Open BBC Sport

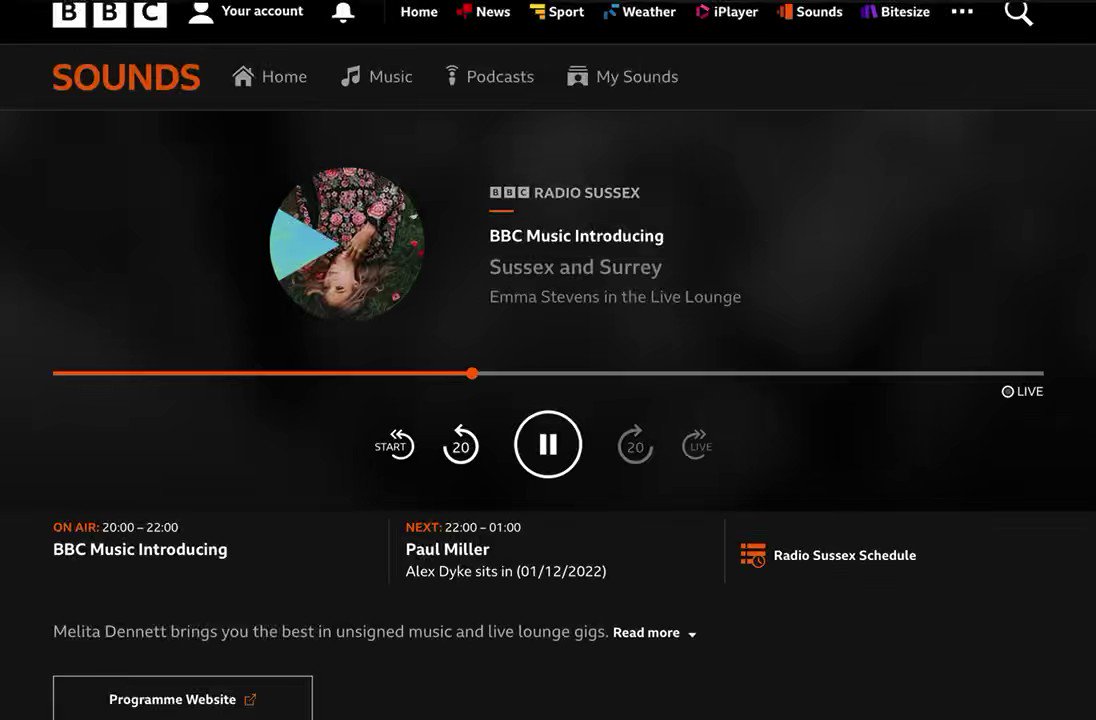coord(557,12)
